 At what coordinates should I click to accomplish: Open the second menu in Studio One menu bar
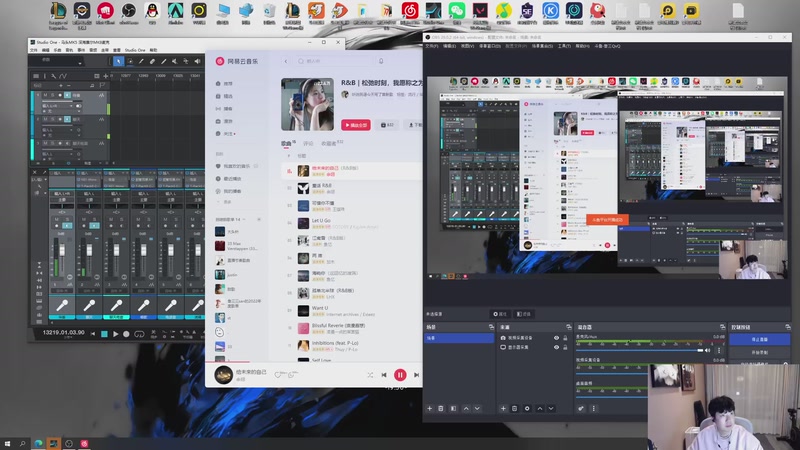(x=45, y=50)
